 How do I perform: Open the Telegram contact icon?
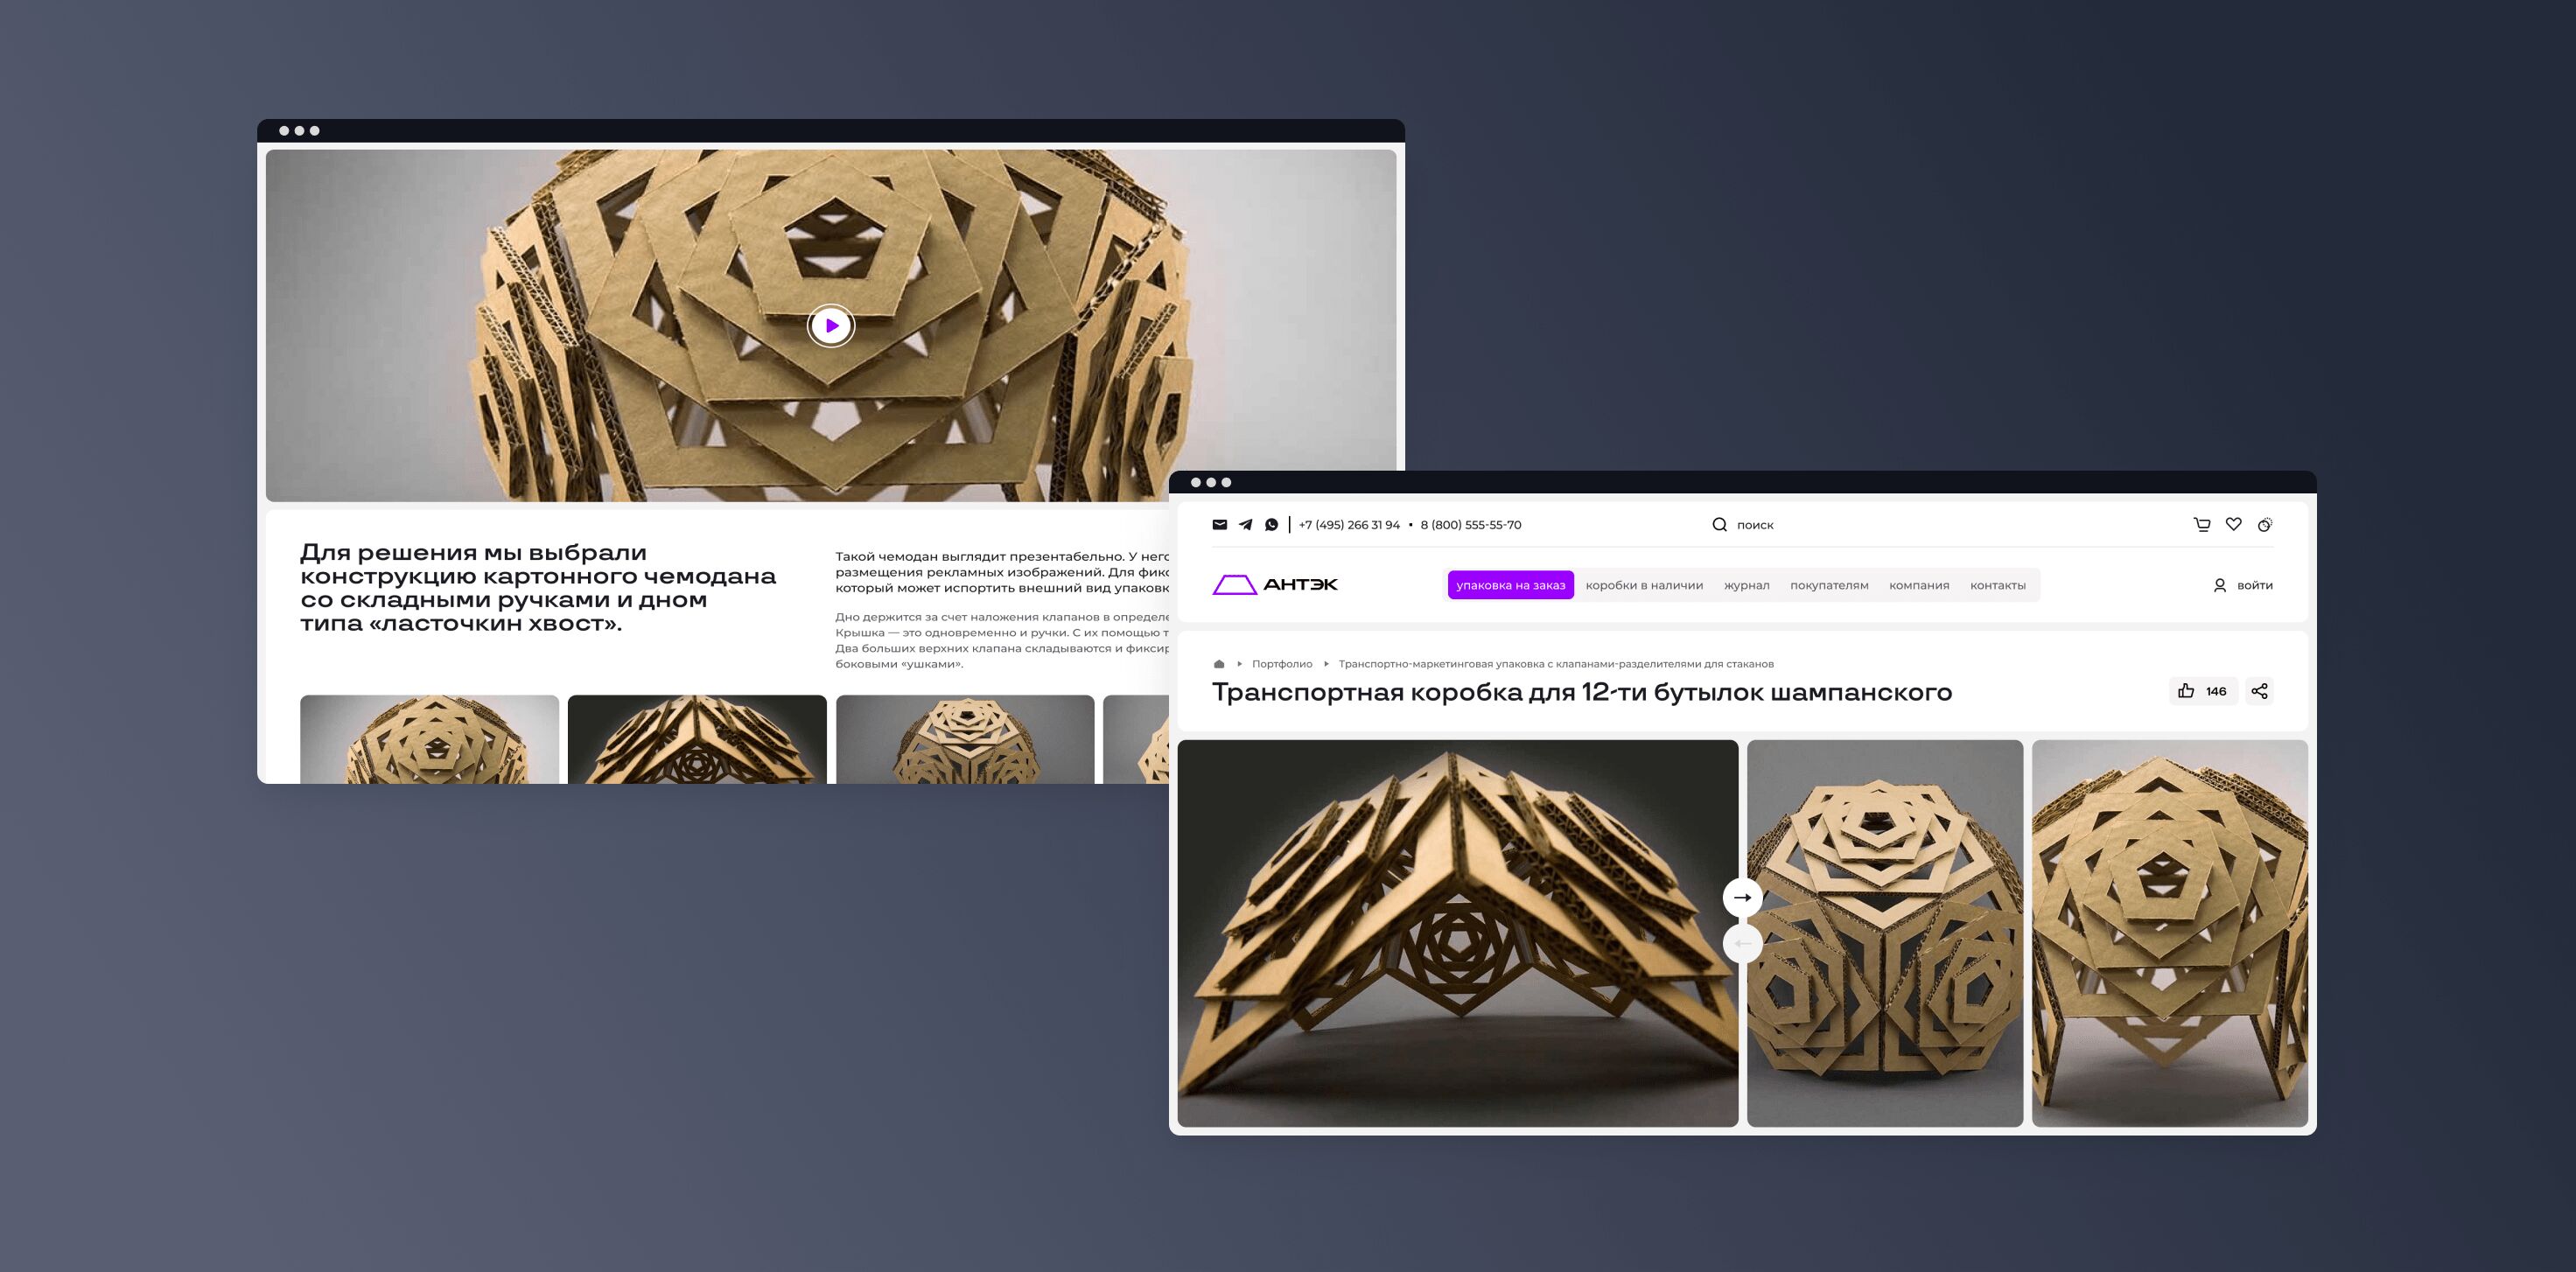tap(1245, 524)
